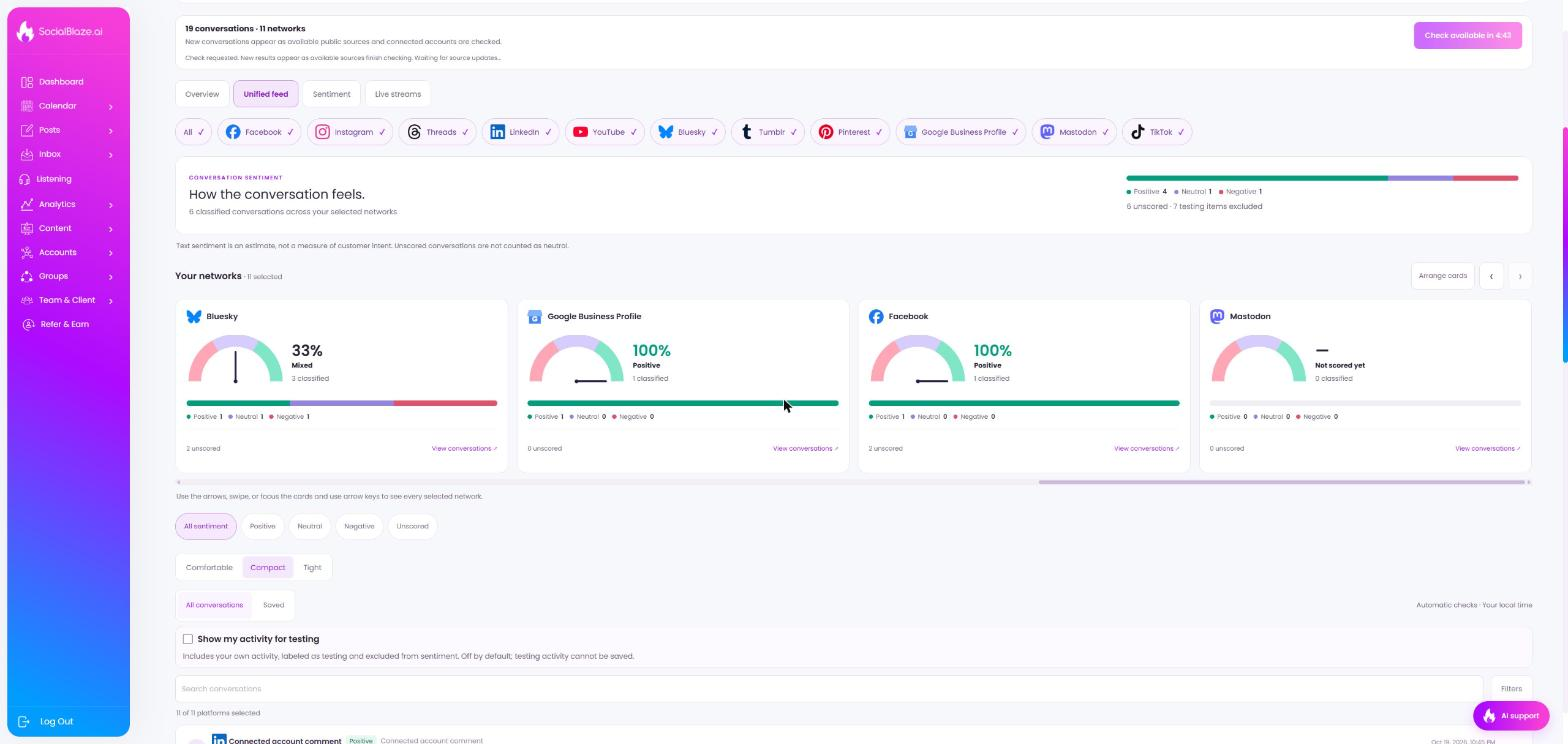
Task: Click the Bluesky sentiment distribution bar
Action: click(342, 403)
